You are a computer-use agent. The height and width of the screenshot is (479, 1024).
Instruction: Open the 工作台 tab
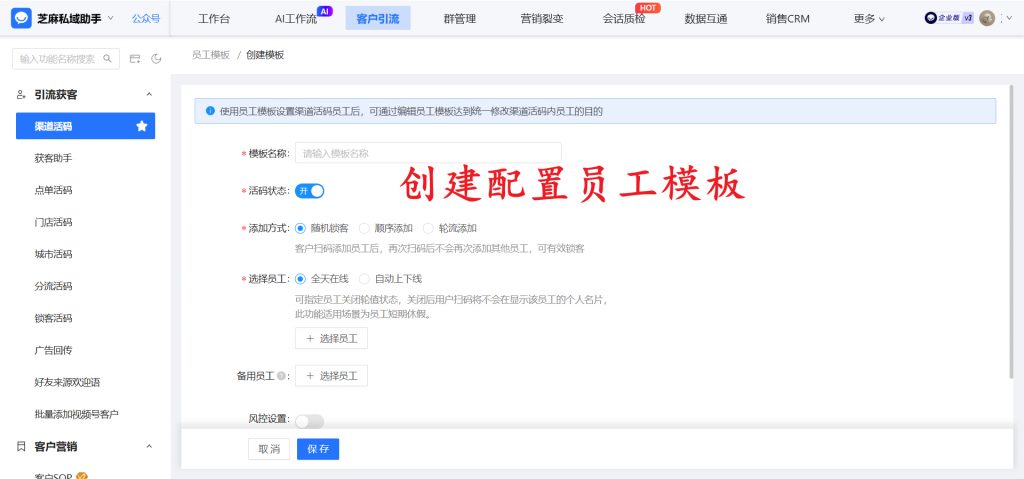pos(214,19)
